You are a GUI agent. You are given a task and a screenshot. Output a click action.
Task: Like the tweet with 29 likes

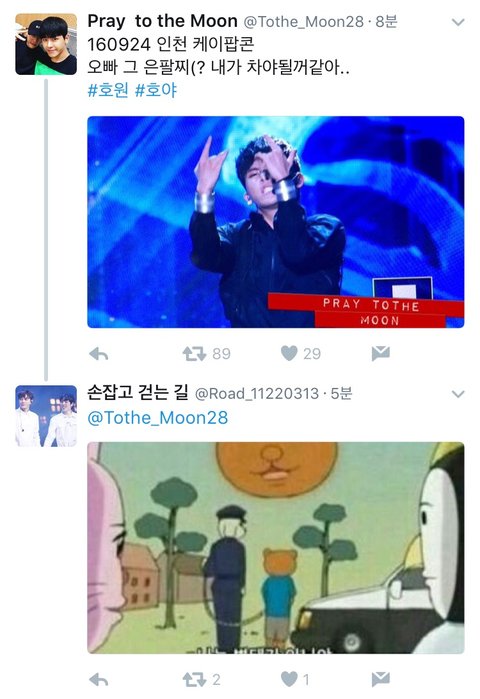(289, 354)
